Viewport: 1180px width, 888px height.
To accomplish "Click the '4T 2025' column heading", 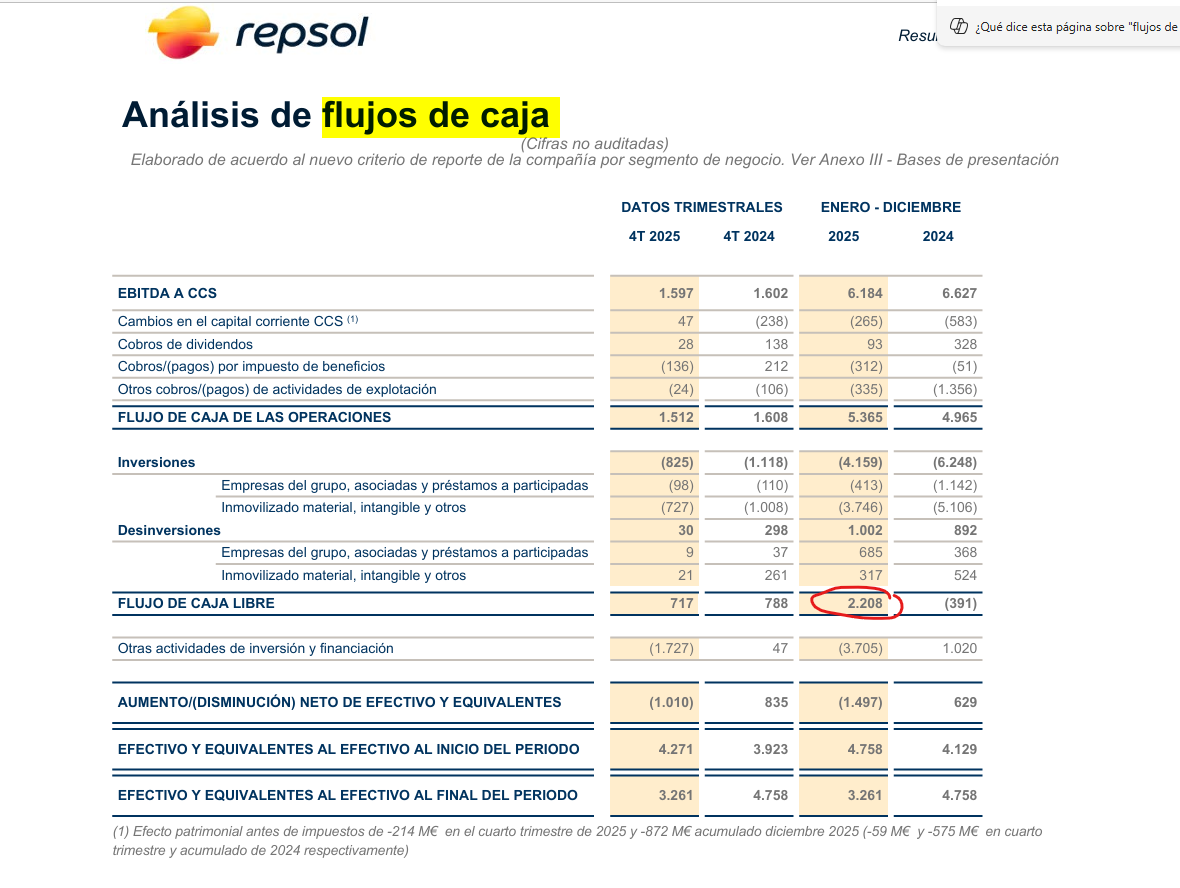I will (x=654, y=236).
